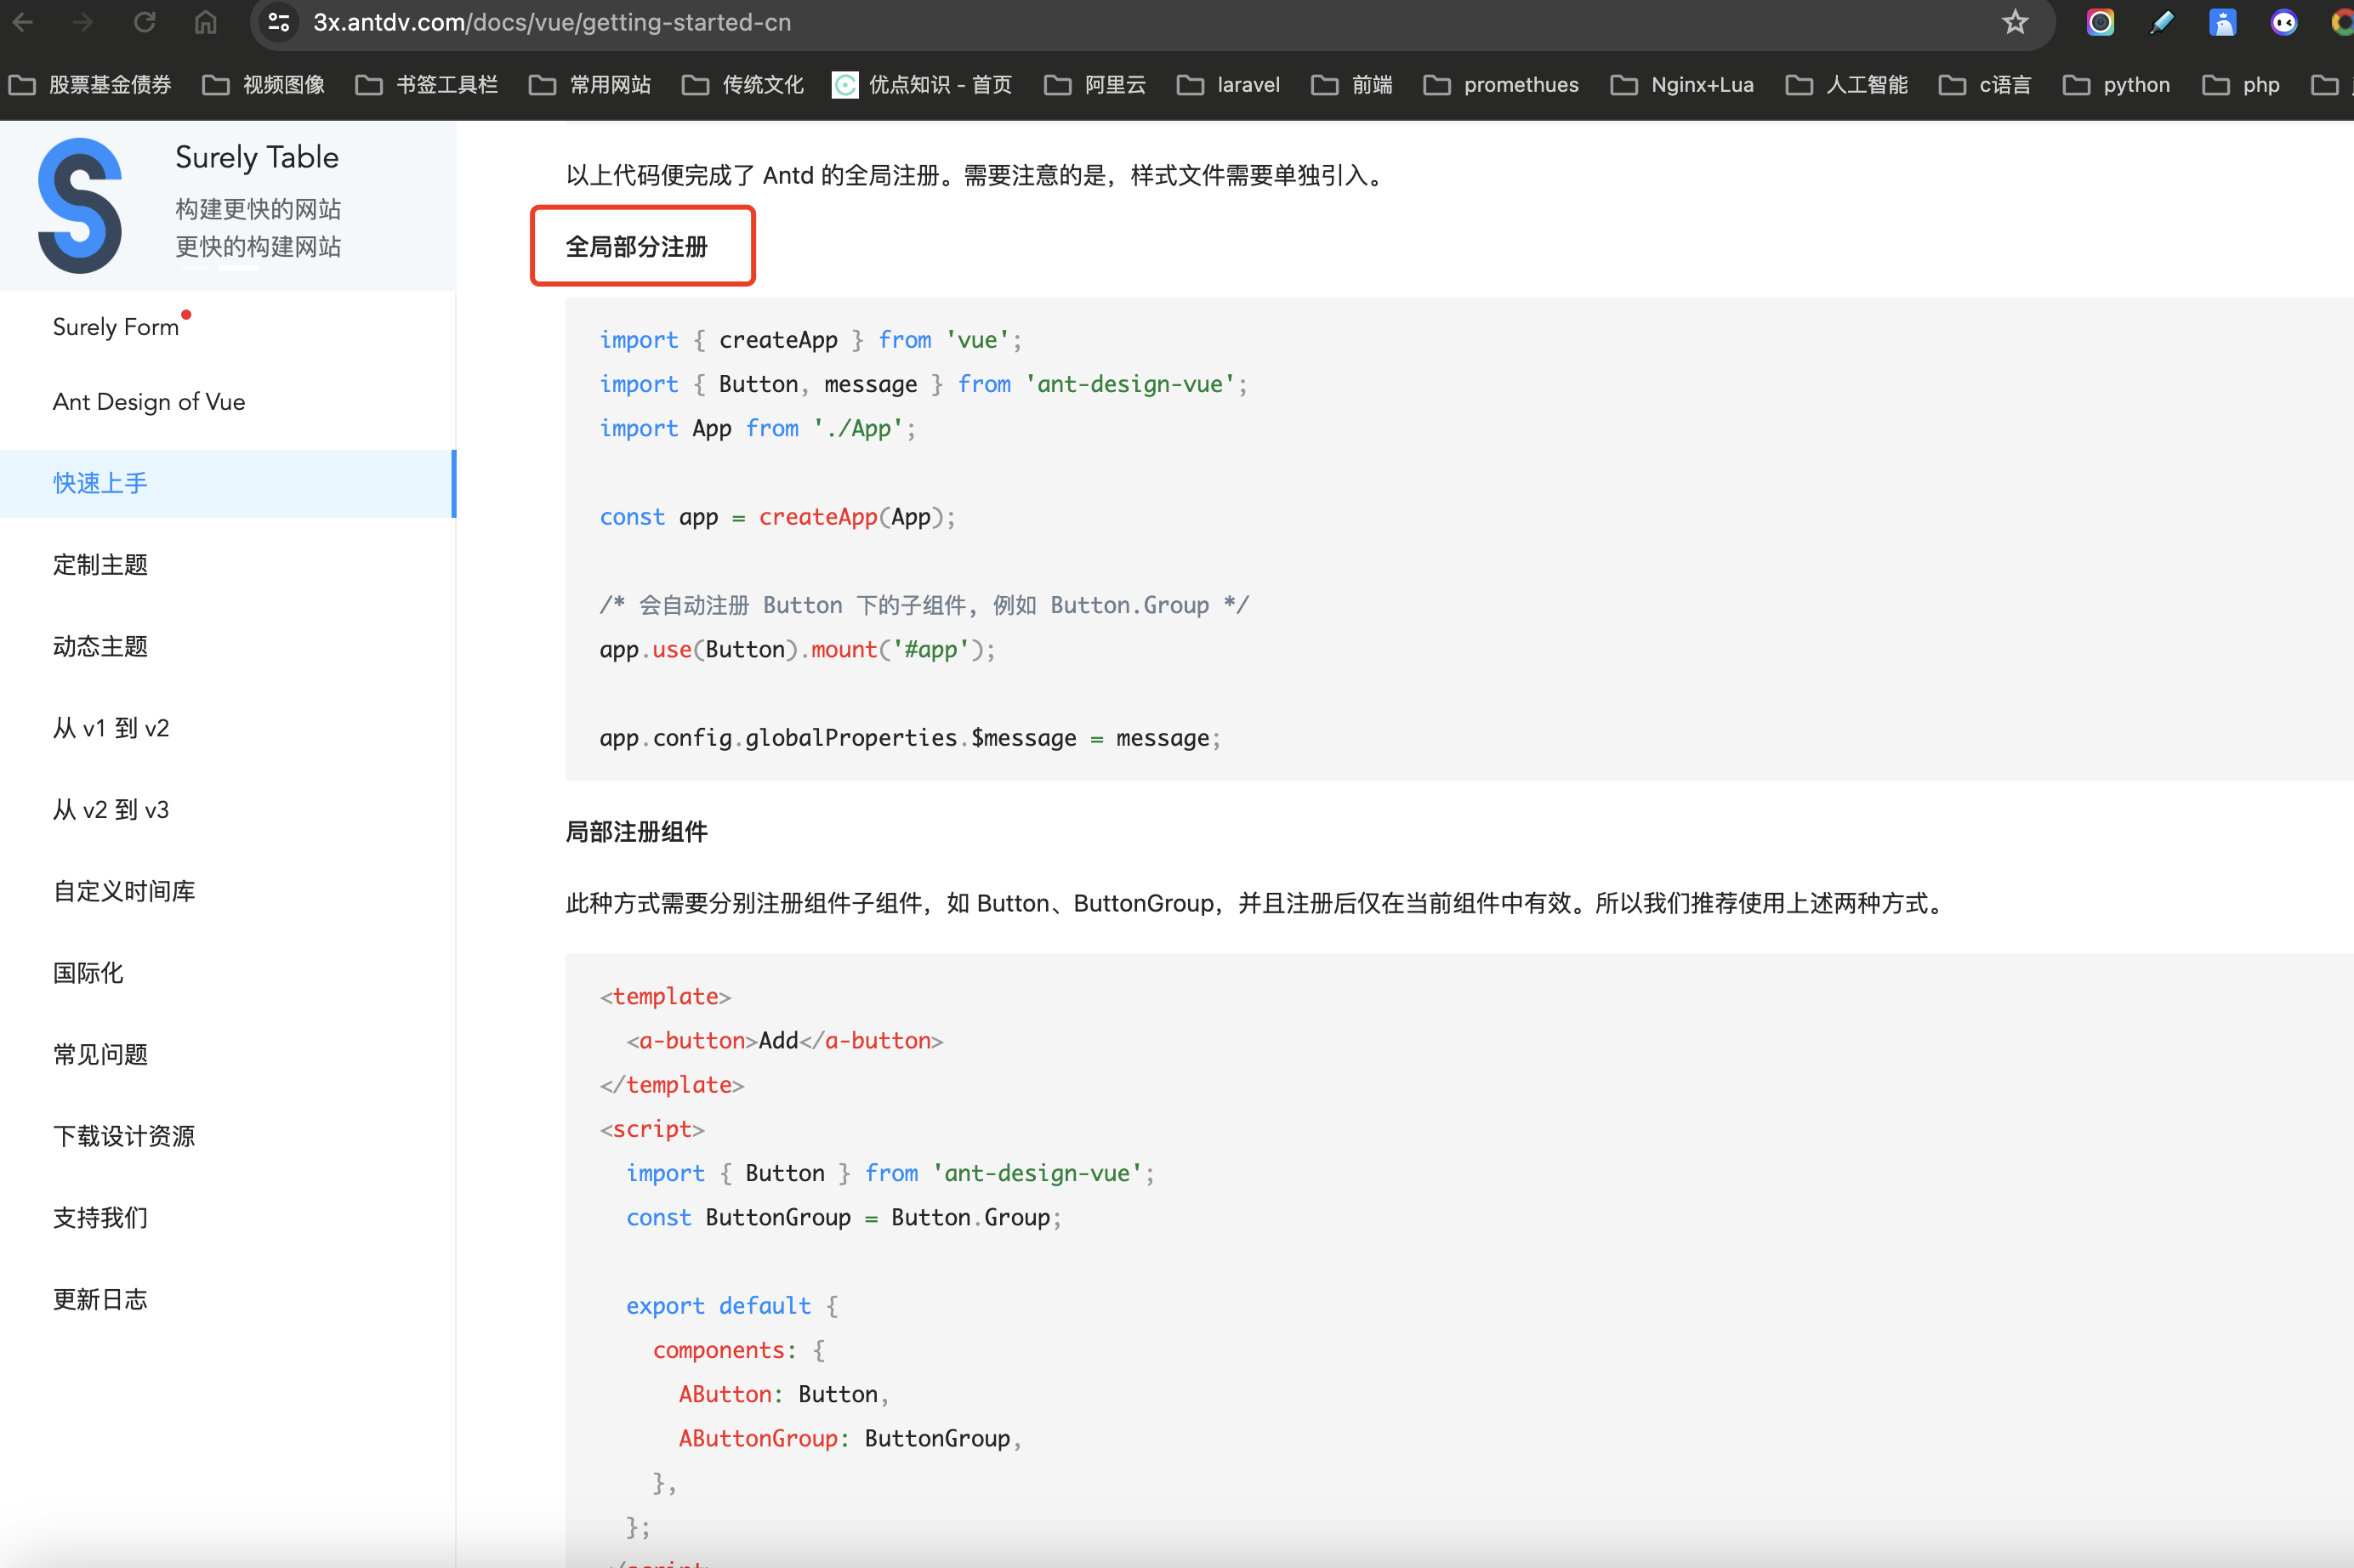Viewport: 2354px width, 1568px height.
Task: Open the blue pen extension icon
Action: pos(2161,22)
